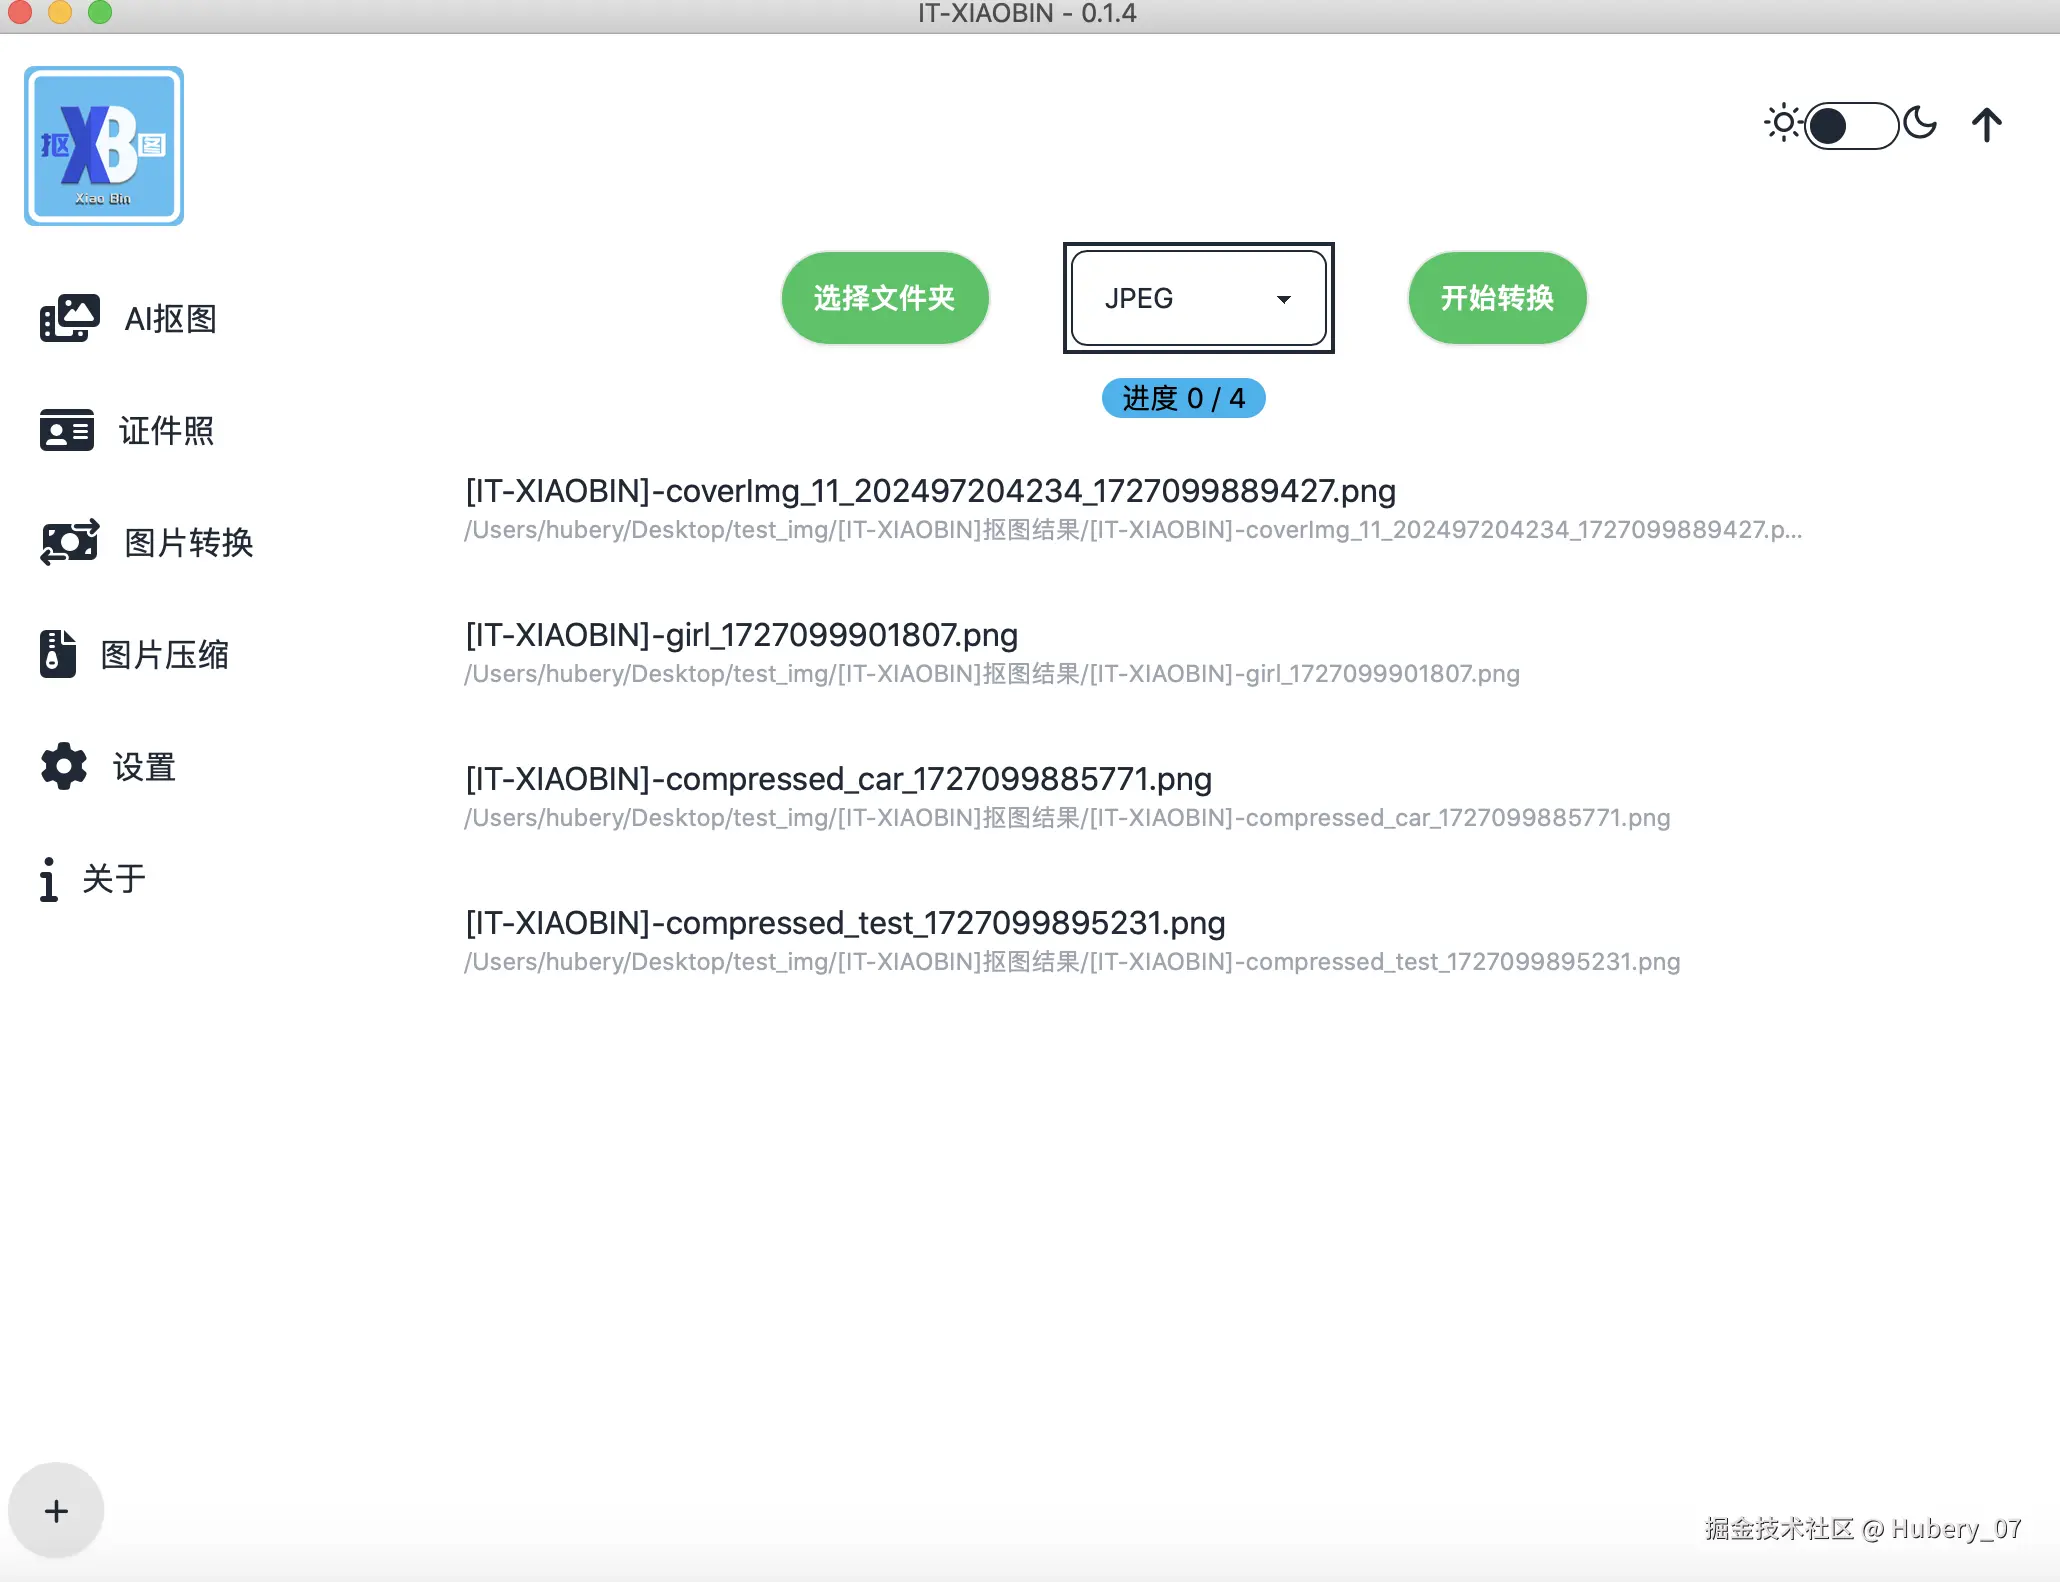Click the AI抠图 image cutout icon
2060x1582 pixels.
(69, 319)
